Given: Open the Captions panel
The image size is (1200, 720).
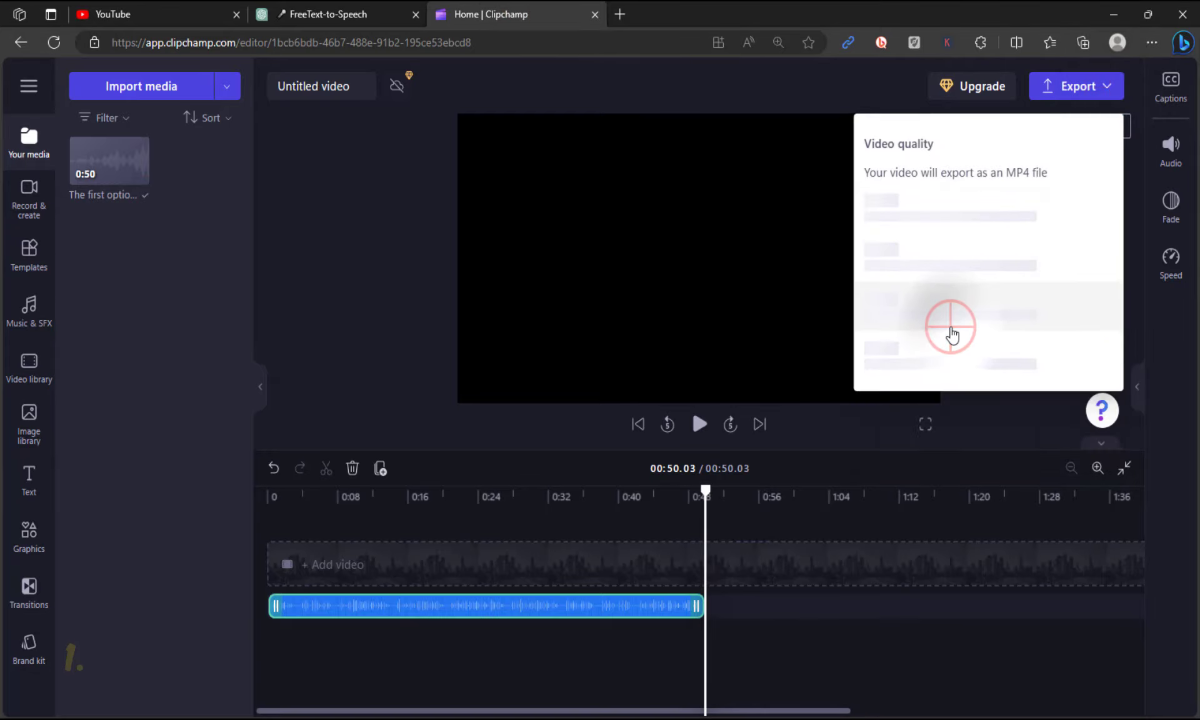Looking at the screenshot, I should [x=1170, y=87].
